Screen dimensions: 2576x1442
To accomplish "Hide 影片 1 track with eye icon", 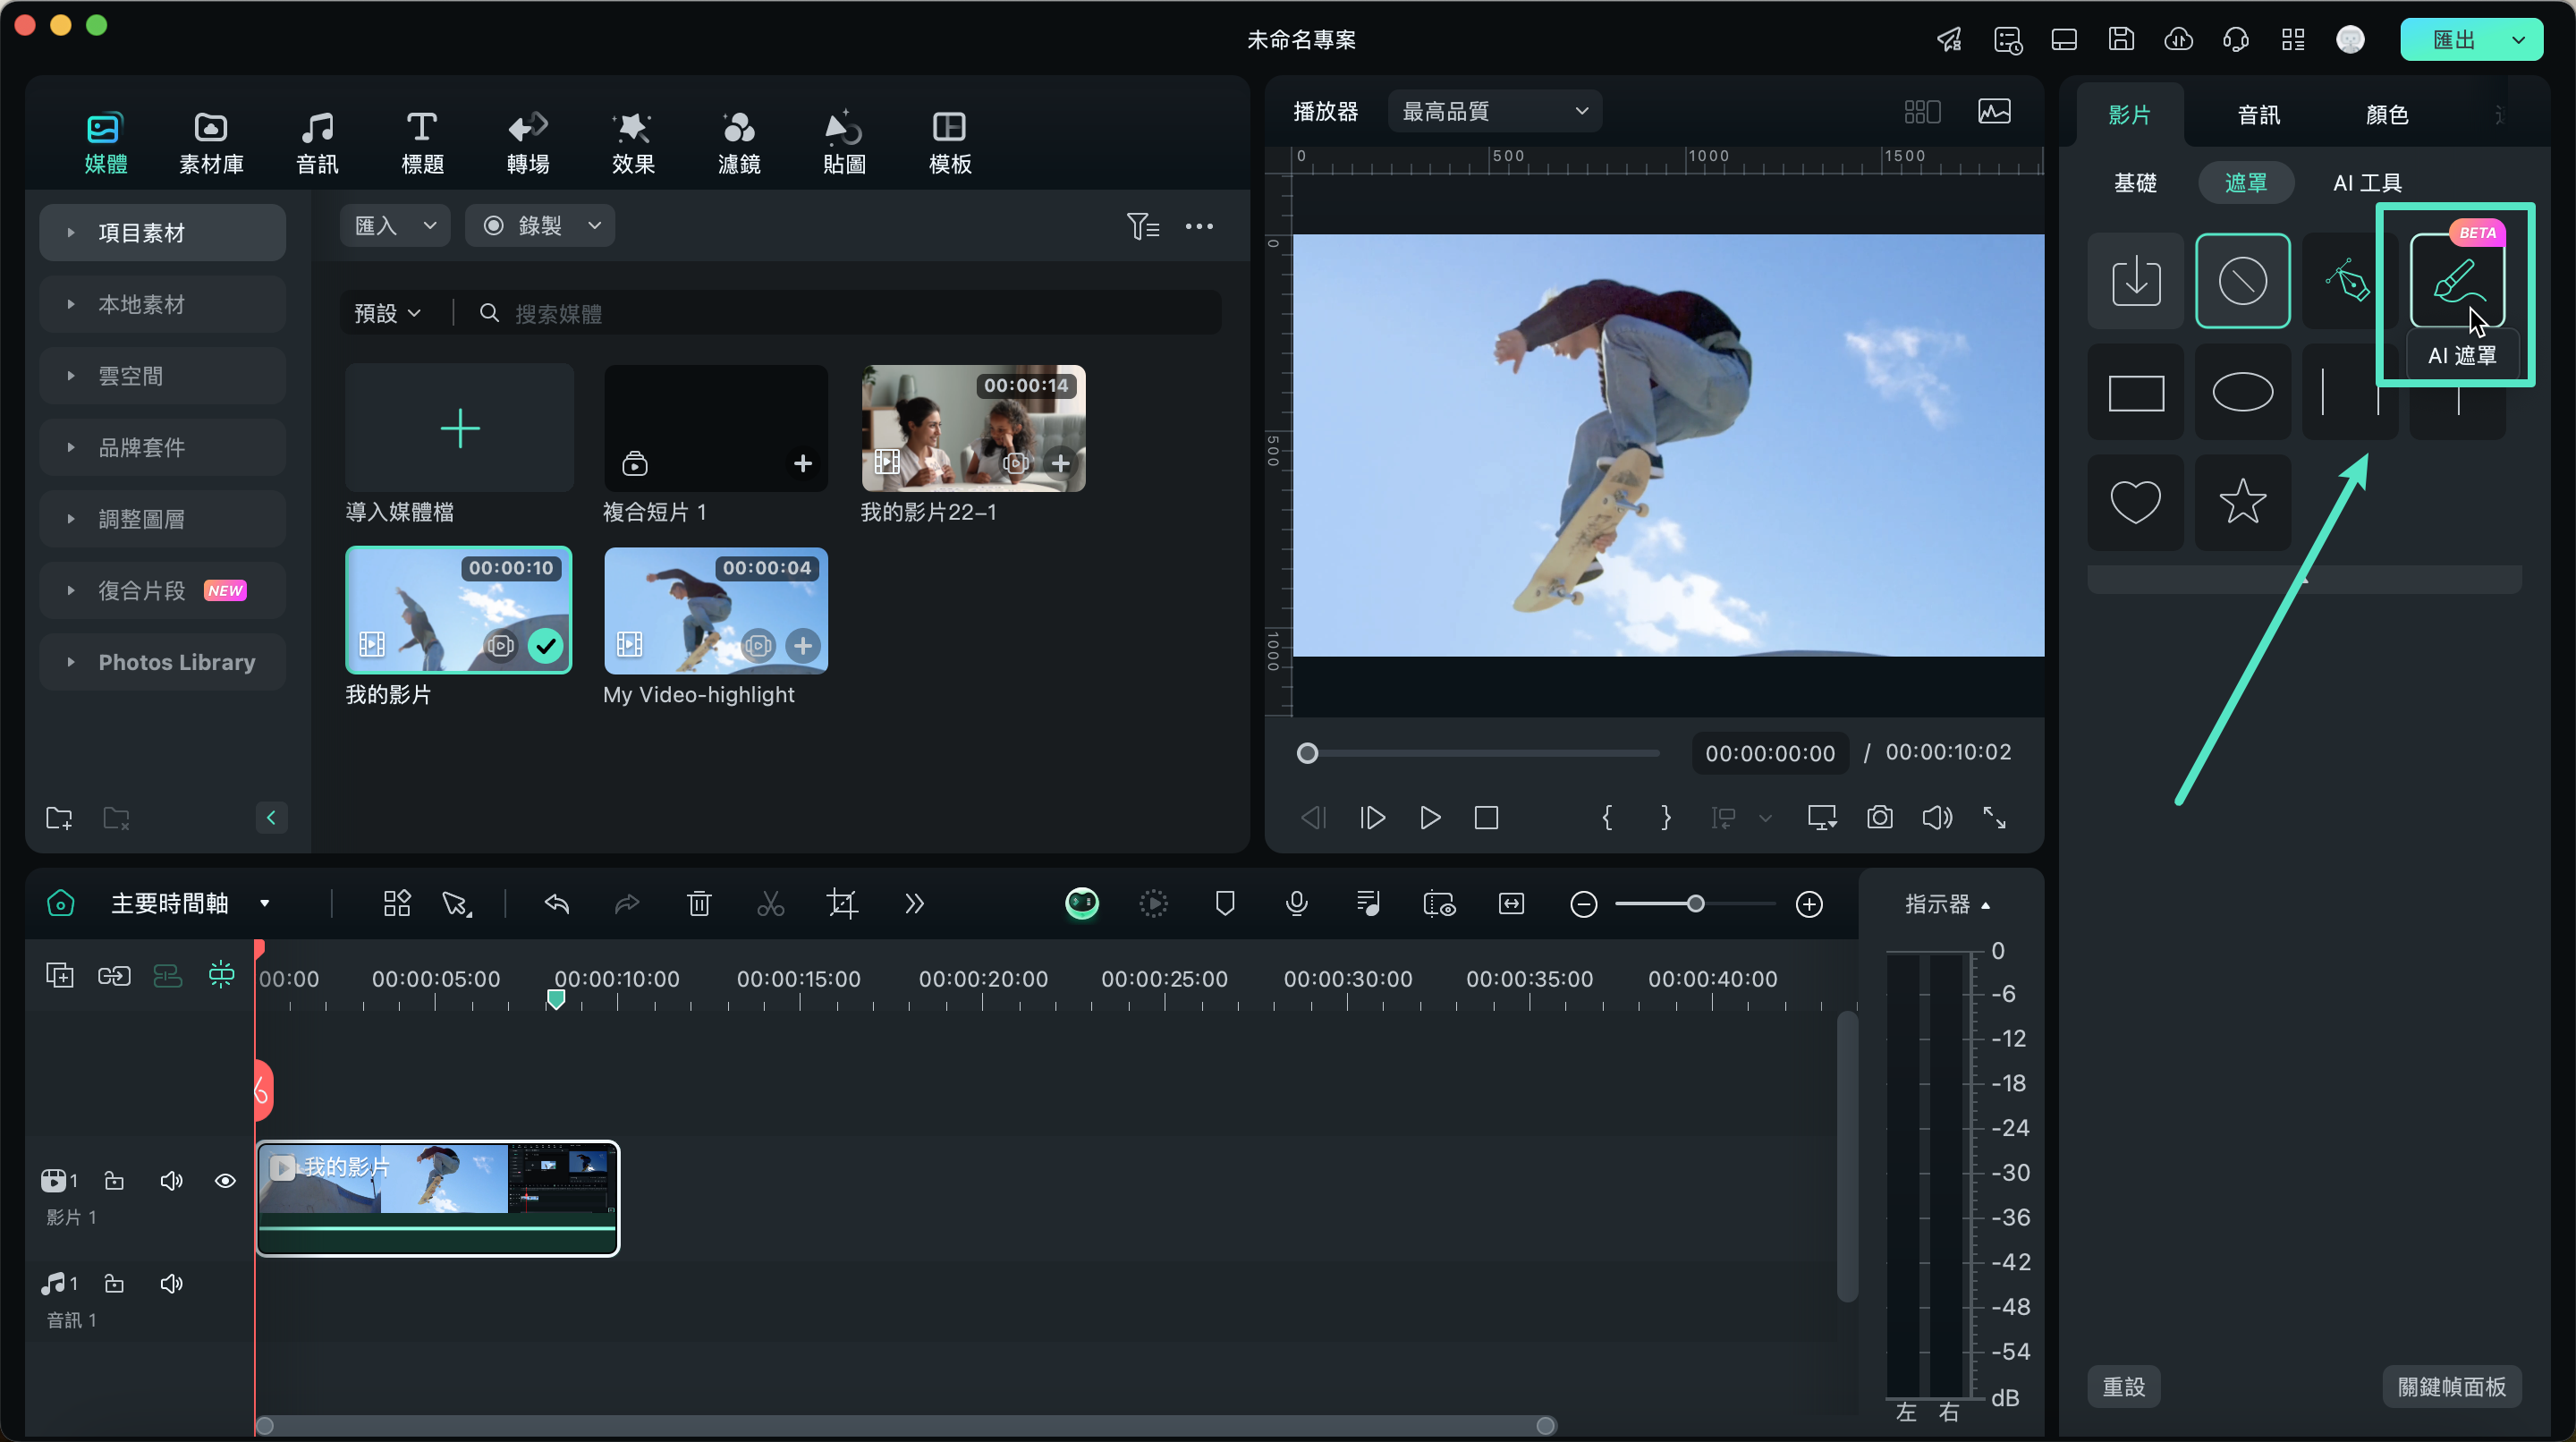I will [x=225, y=1181].
